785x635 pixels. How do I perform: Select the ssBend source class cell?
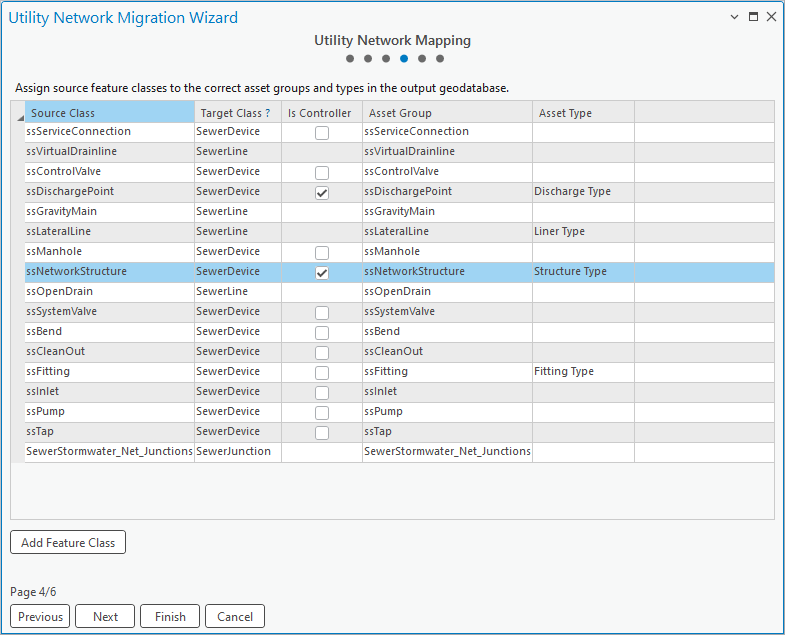pos(110,332)
